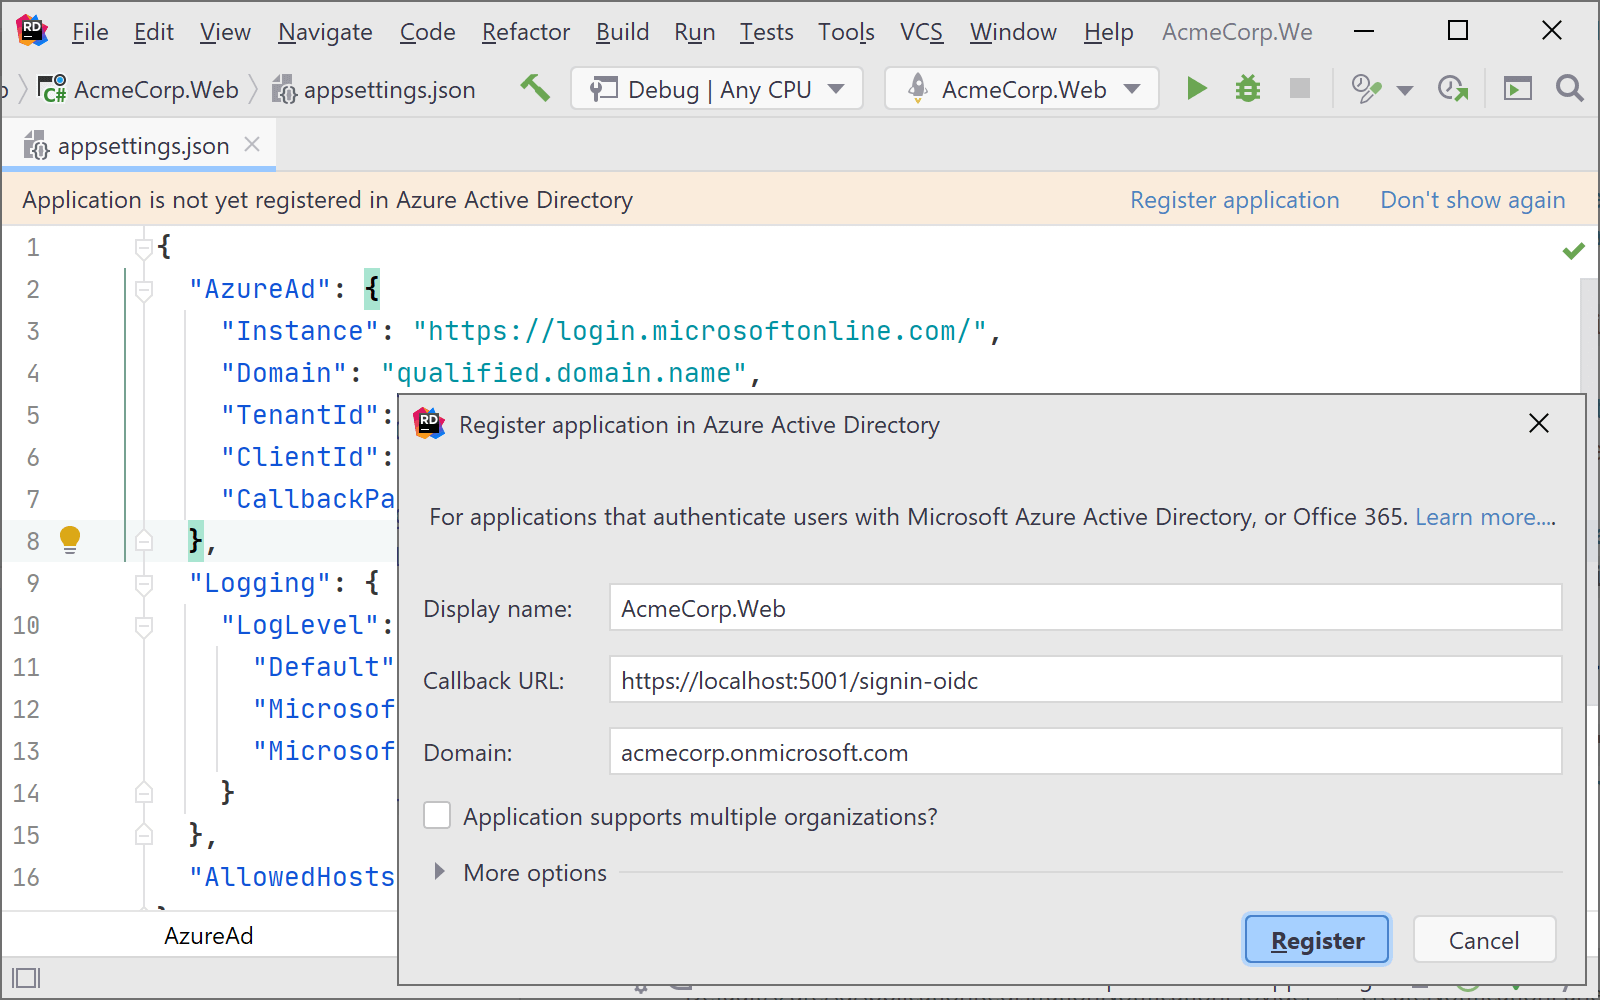Open the dropdown arrow next to the profiler icon

(1404, 90)
